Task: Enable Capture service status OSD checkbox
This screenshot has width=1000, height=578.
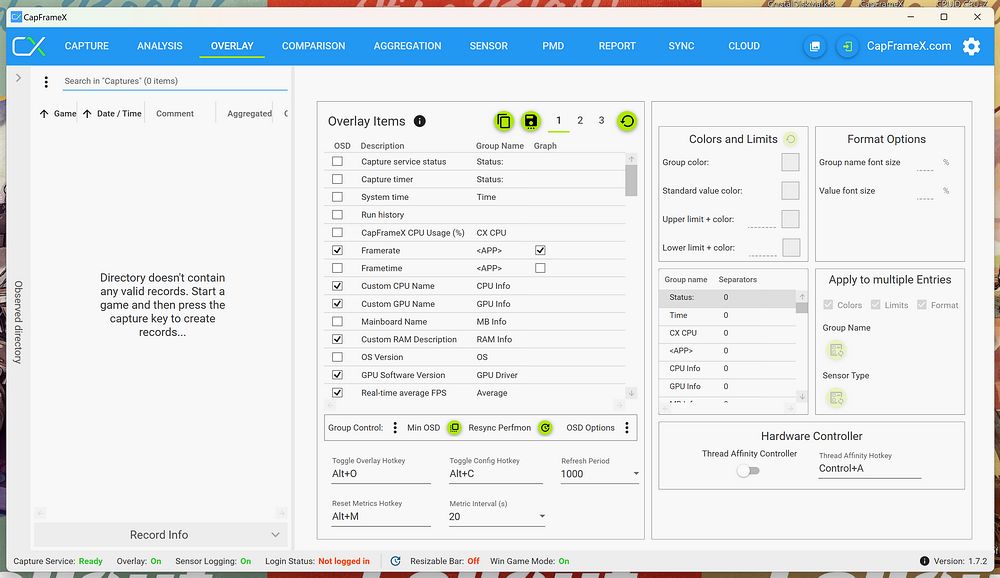Action: 337,161
